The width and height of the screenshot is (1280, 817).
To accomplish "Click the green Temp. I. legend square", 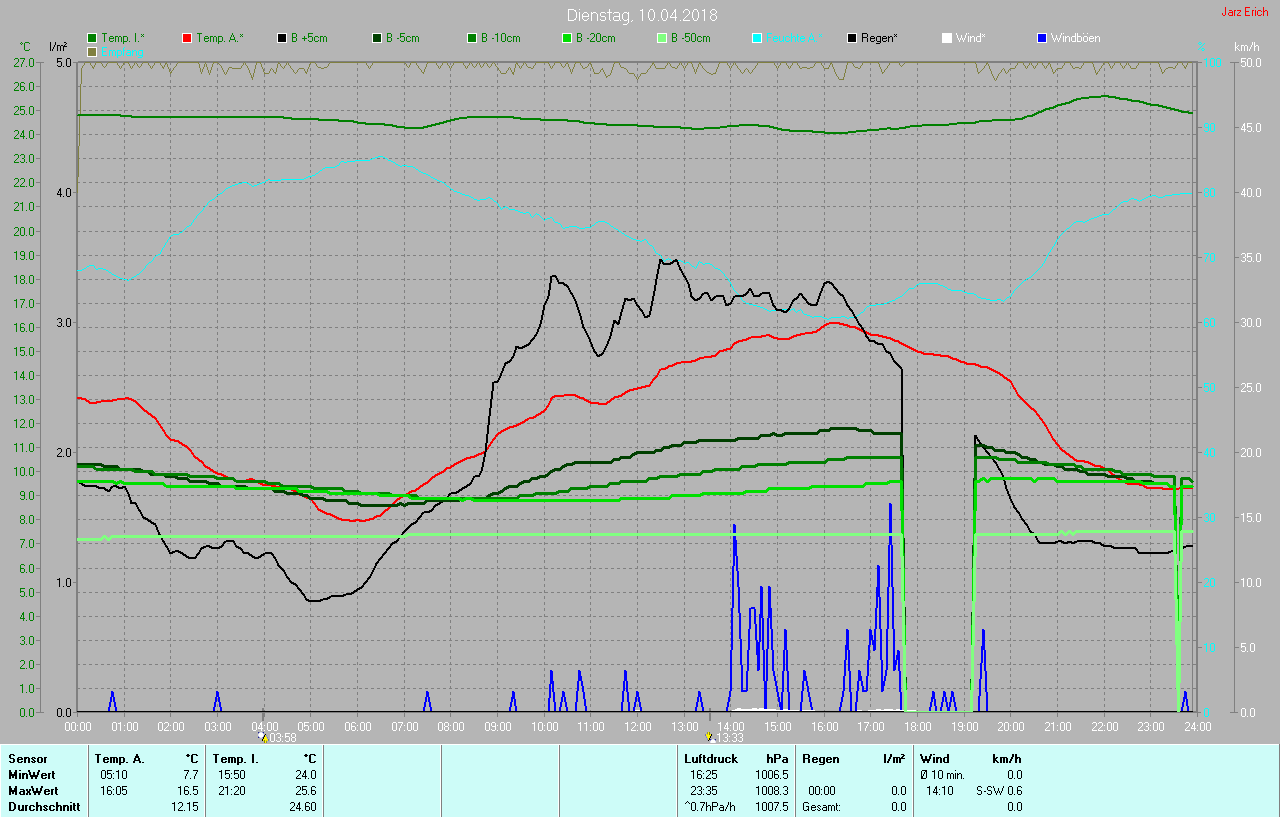I will [x=93, y=38].
